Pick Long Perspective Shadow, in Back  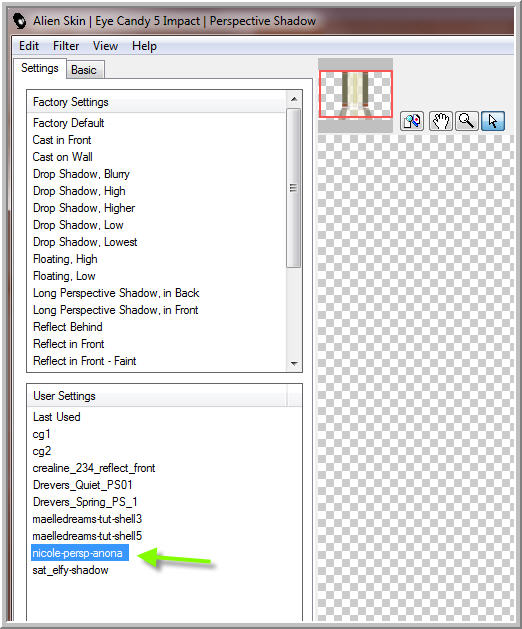point(116,293)
